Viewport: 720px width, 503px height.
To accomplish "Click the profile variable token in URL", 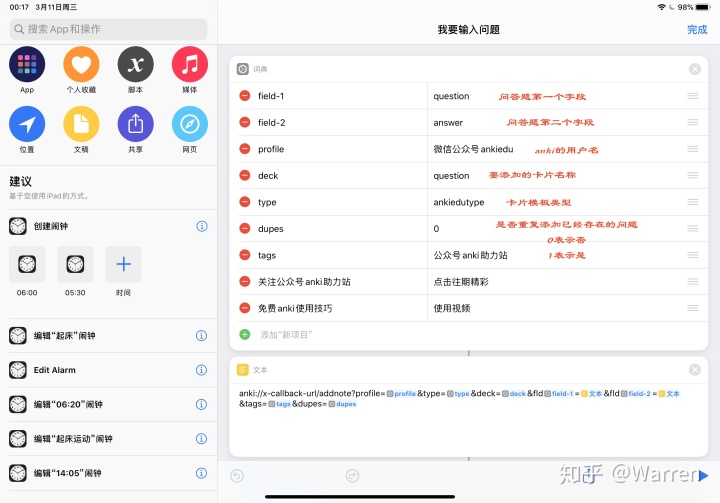I will (x=401, y=394).
